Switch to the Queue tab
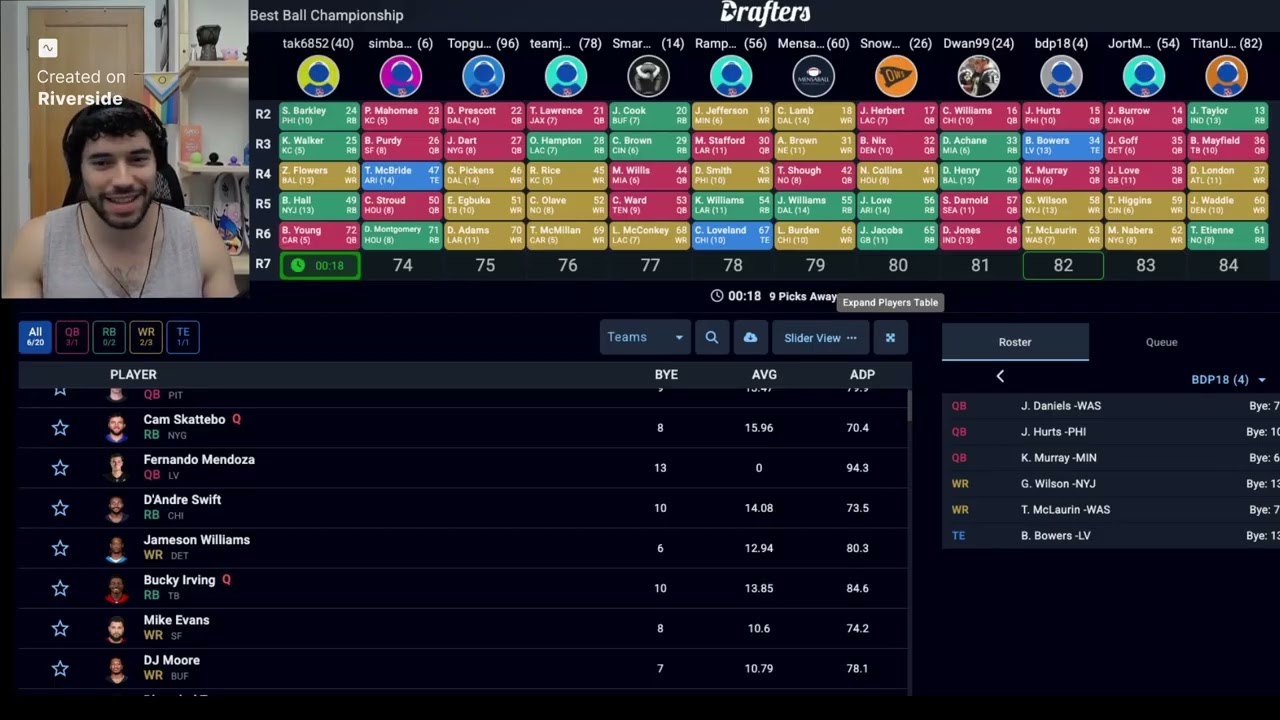 point(1161,342)
